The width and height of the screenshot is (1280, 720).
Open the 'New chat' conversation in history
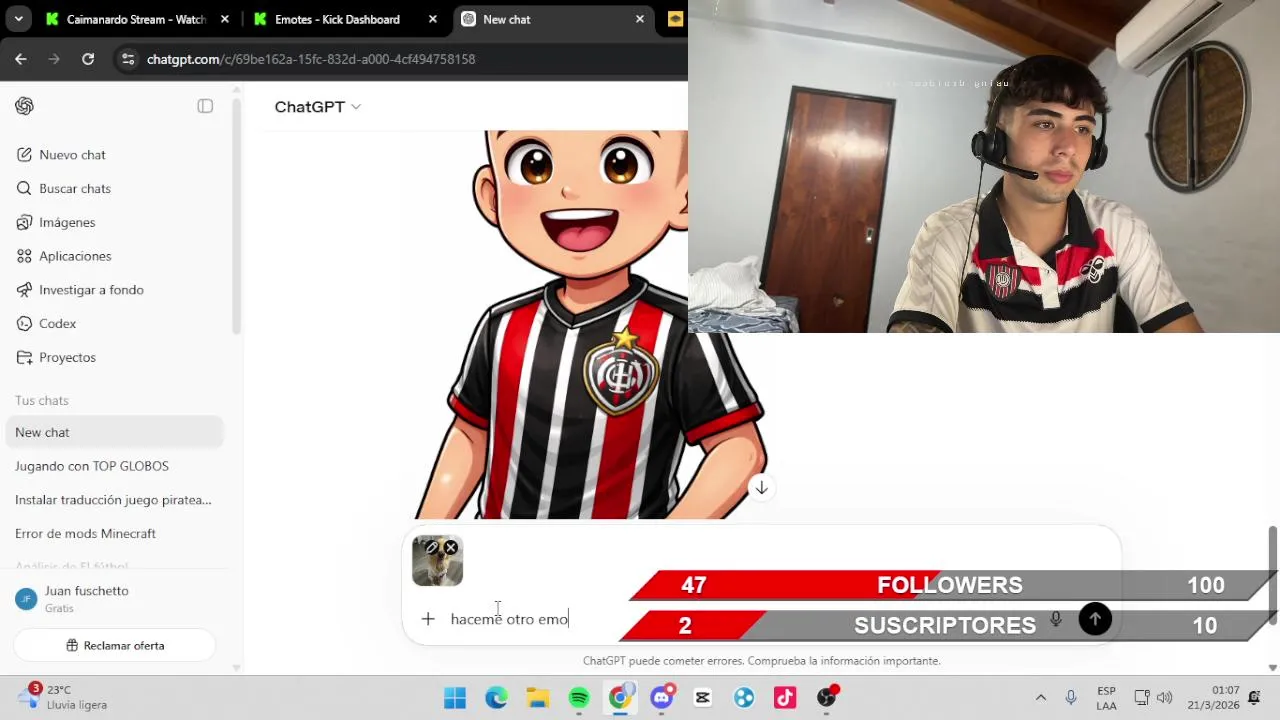(115, 432)
